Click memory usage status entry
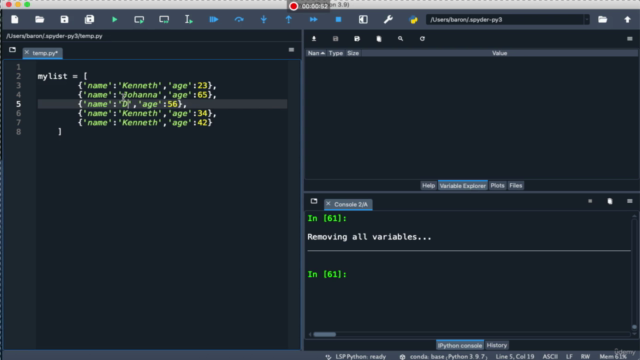 [613, 356]
